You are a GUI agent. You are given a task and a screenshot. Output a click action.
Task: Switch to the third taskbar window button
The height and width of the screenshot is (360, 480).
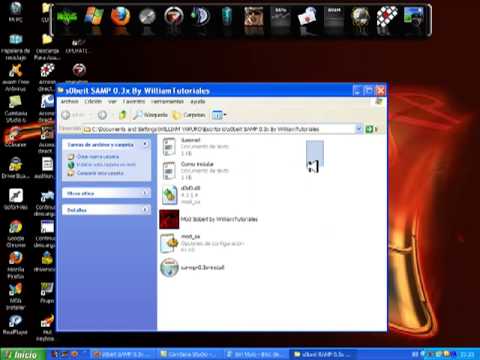pos(254,354)
